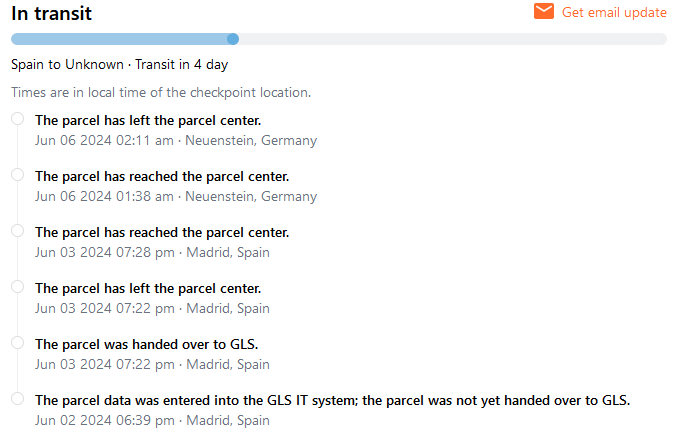Click the parcel data entered GLS IT system entry
Viewport: 683px width, 437px height.
(332, 400)
